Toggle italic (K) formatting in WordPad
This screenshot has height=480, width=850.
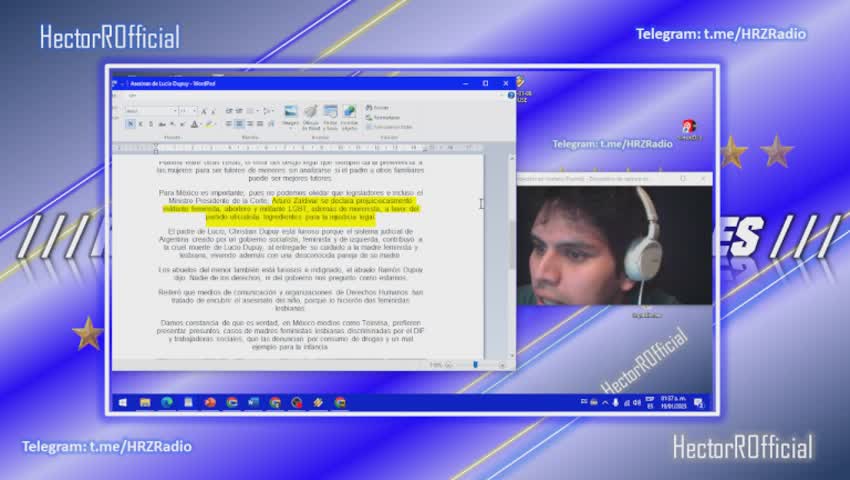click(x=141, y=124)
